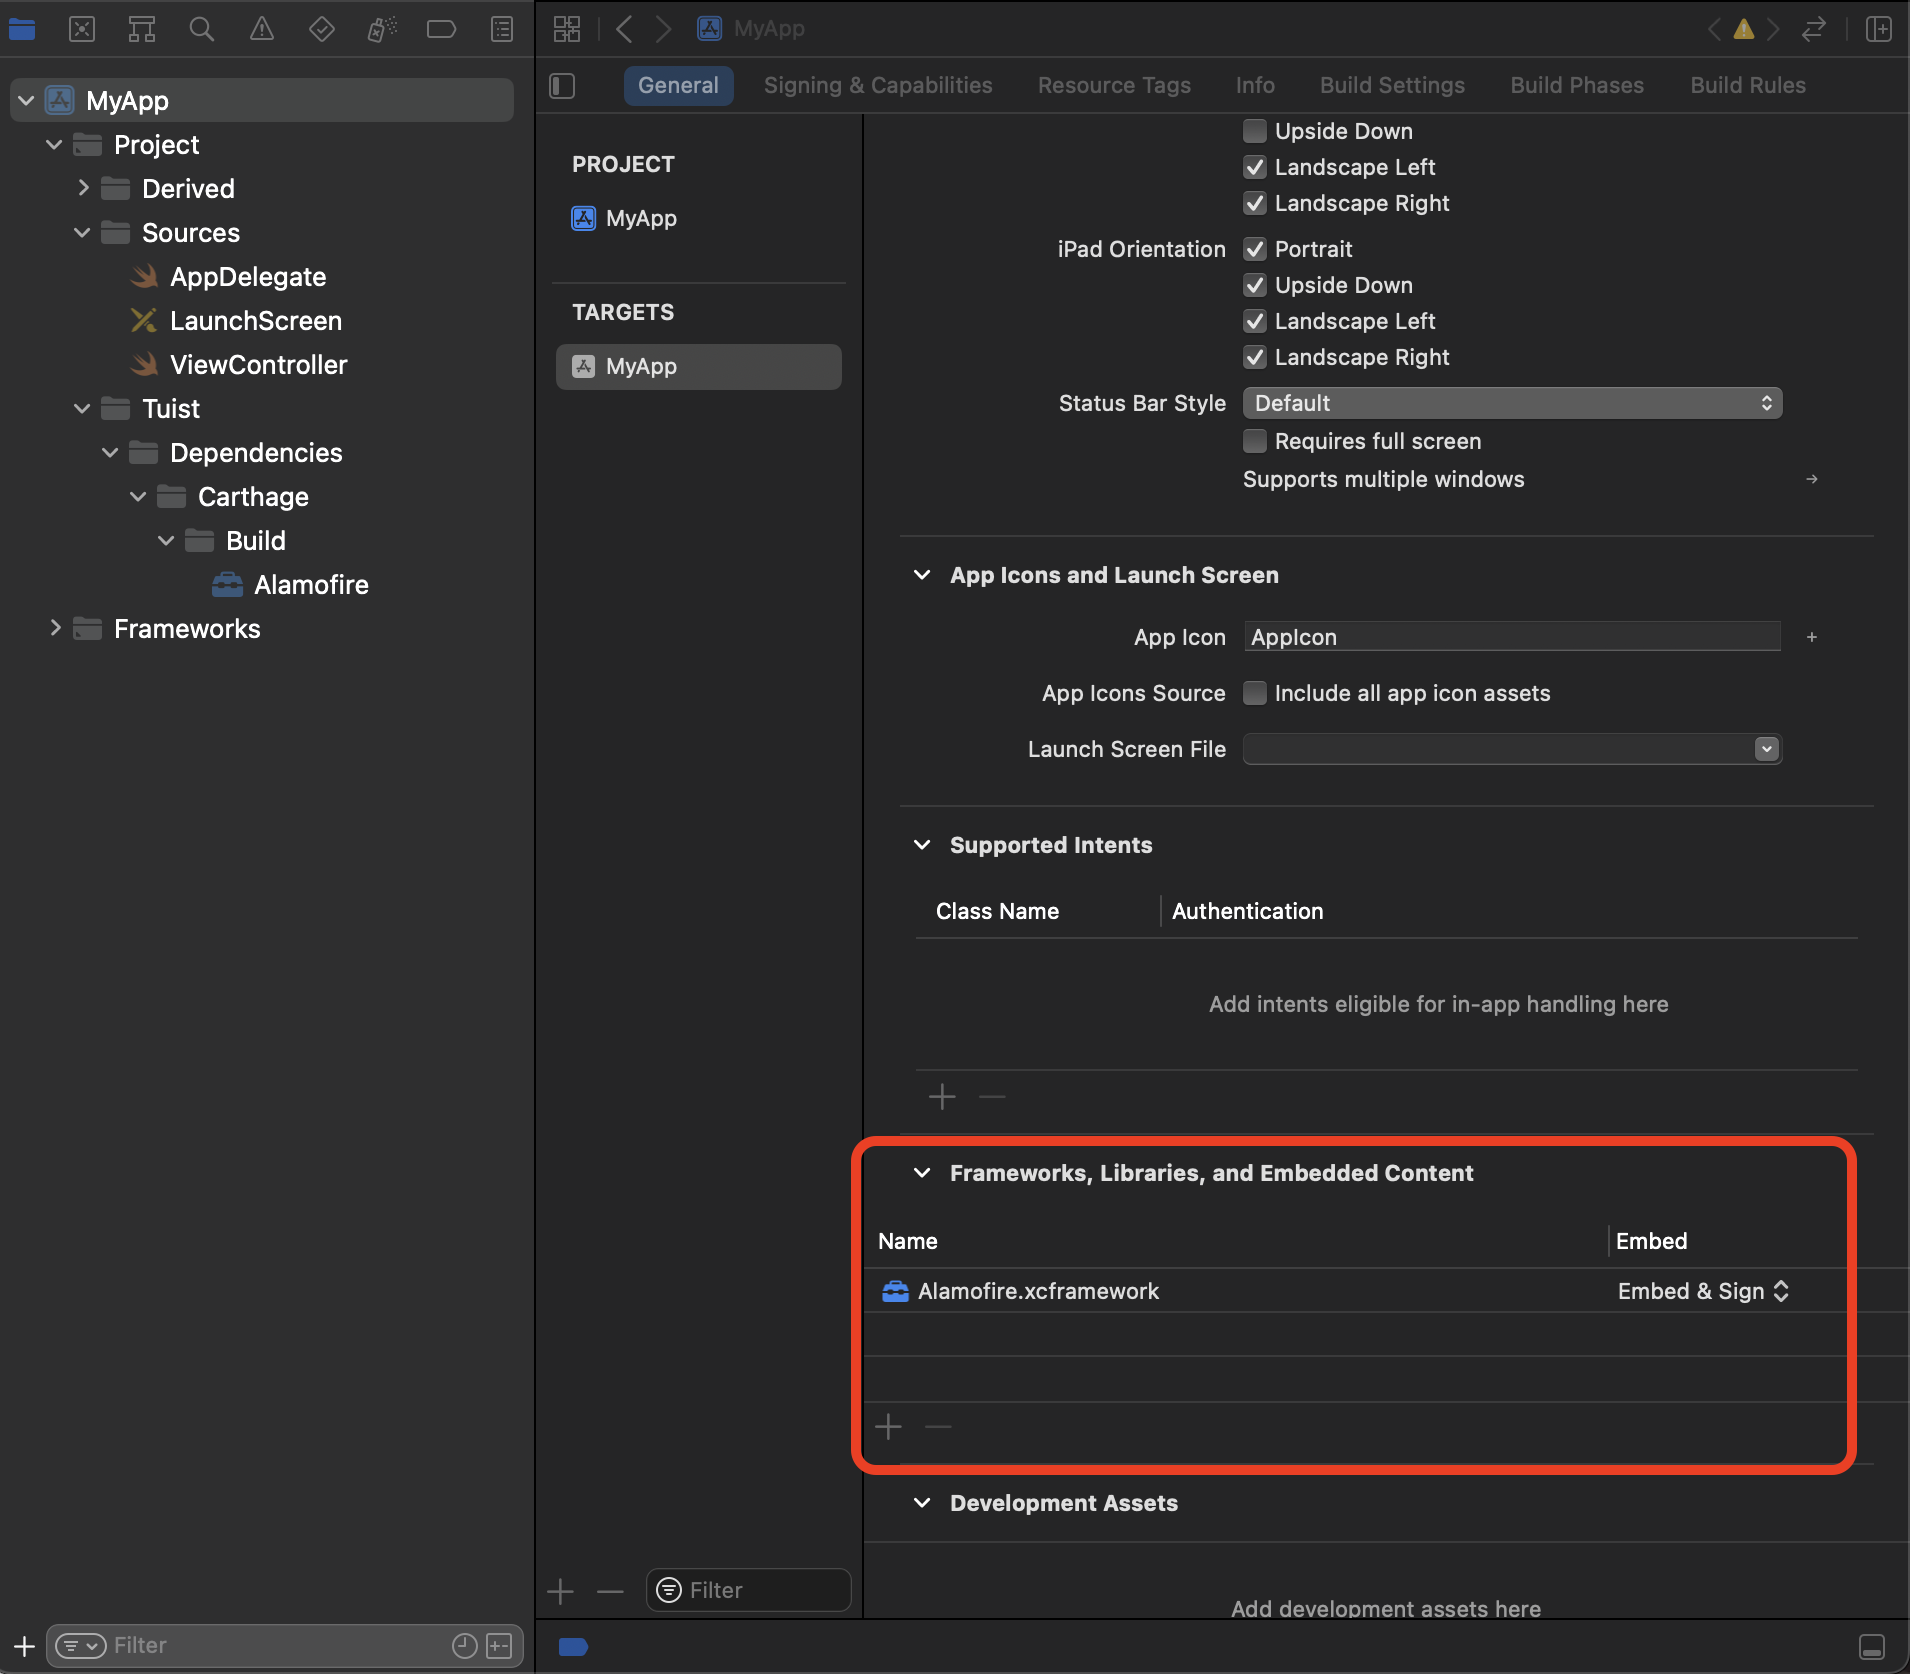Expand the Frameworks group
1910x1674 pixels.
[x=55, y=628]
